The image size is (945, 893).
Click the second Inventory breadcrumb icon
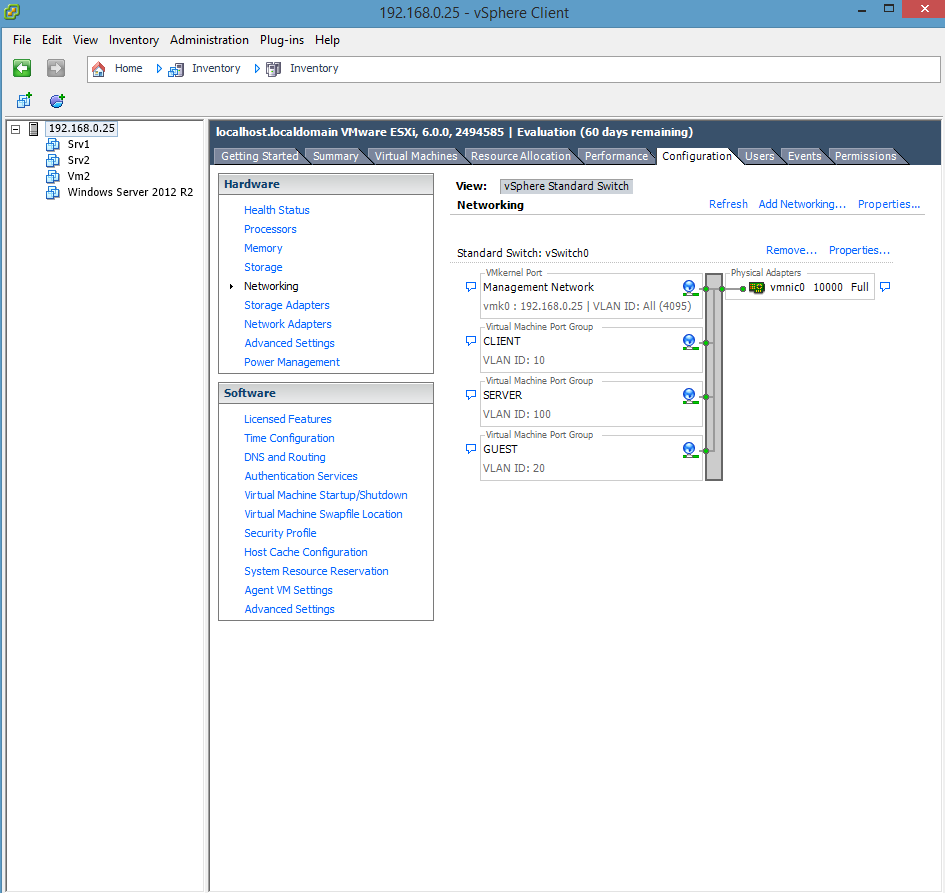point(274,69)
